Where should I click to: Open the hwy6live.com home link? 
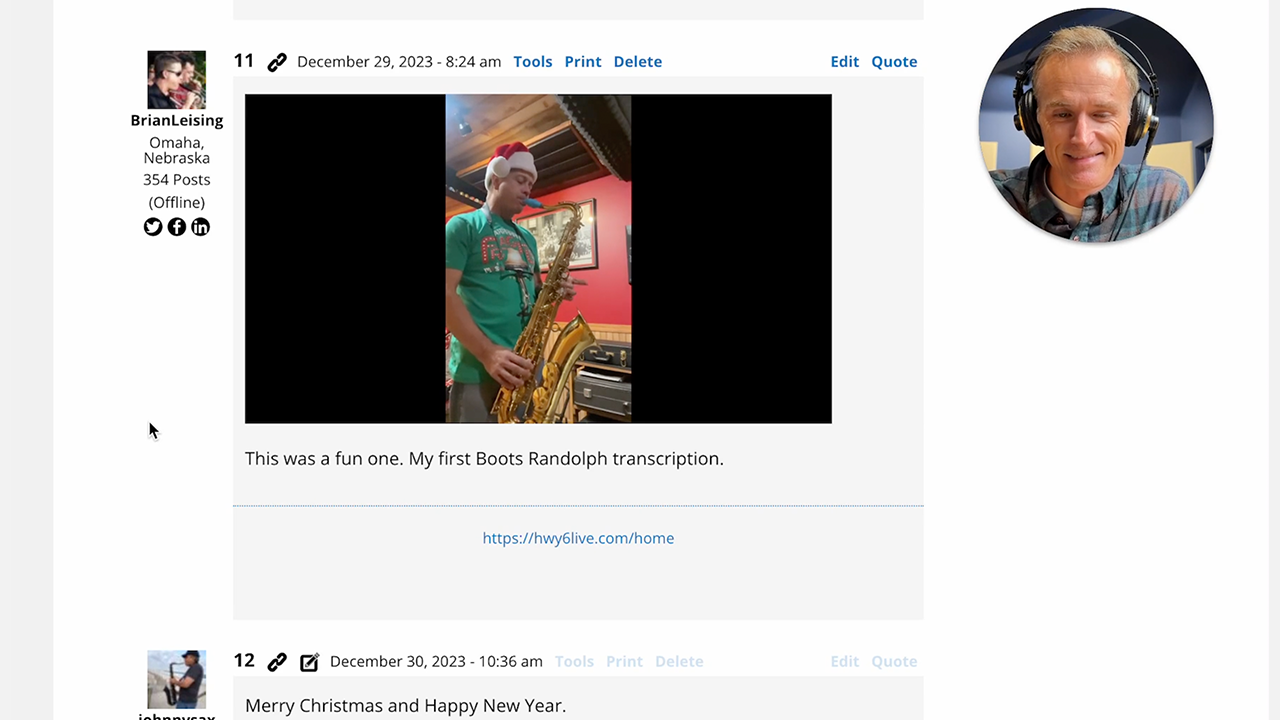pos(578,538)
